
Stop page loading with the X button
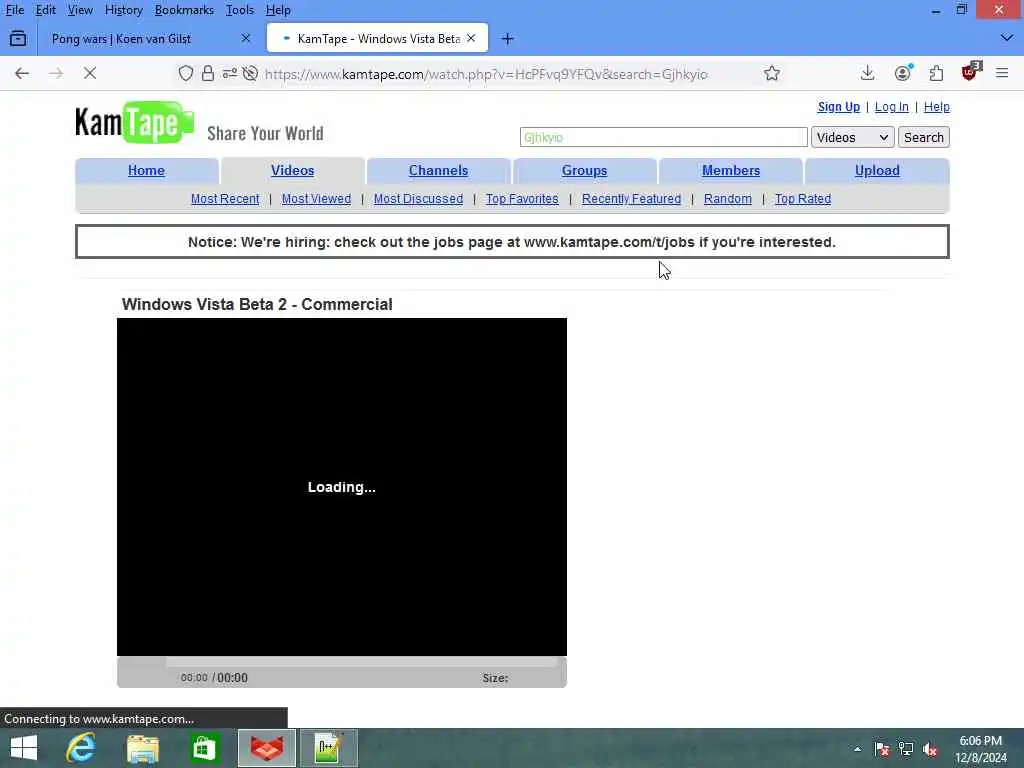tap(90, 73)
